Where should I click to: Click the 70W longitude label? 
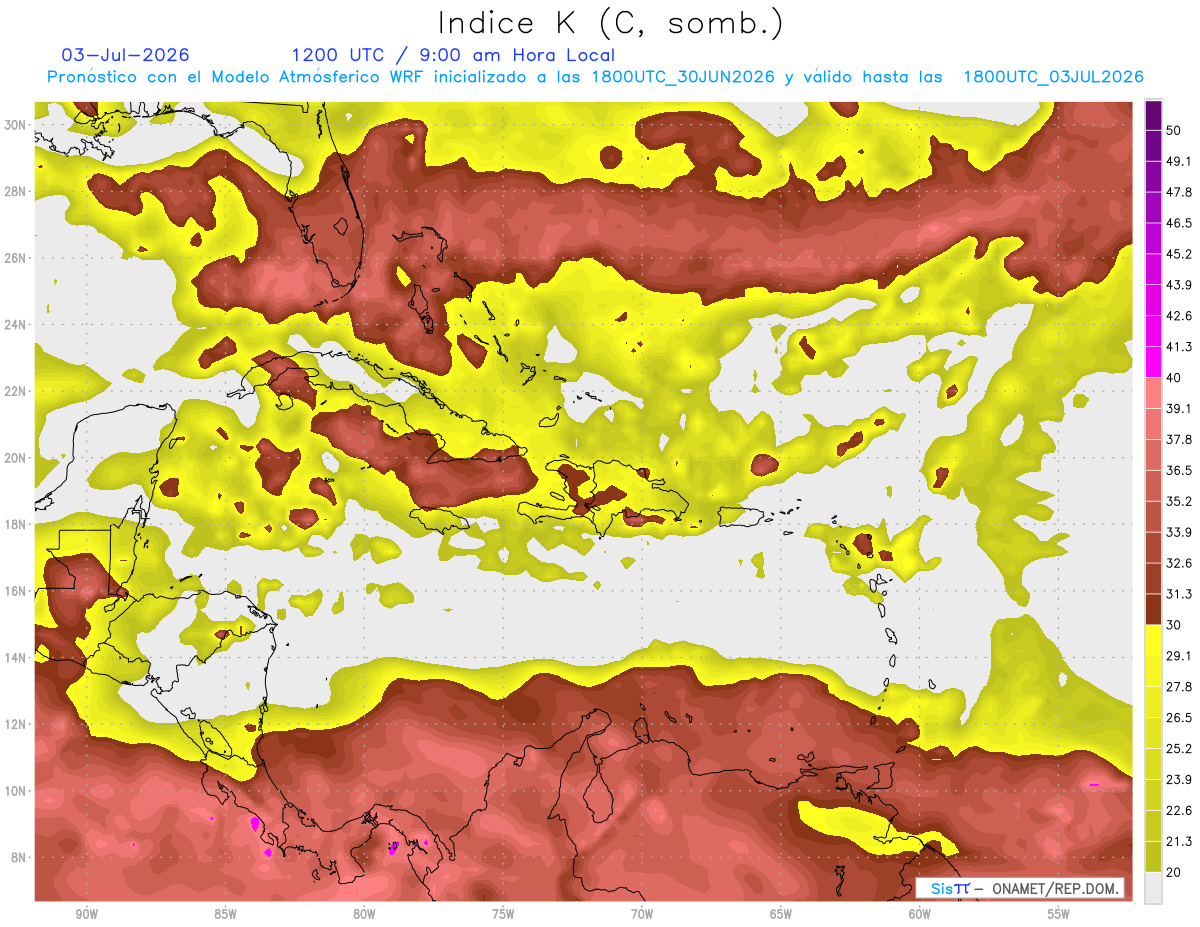(x=642, y=914)
